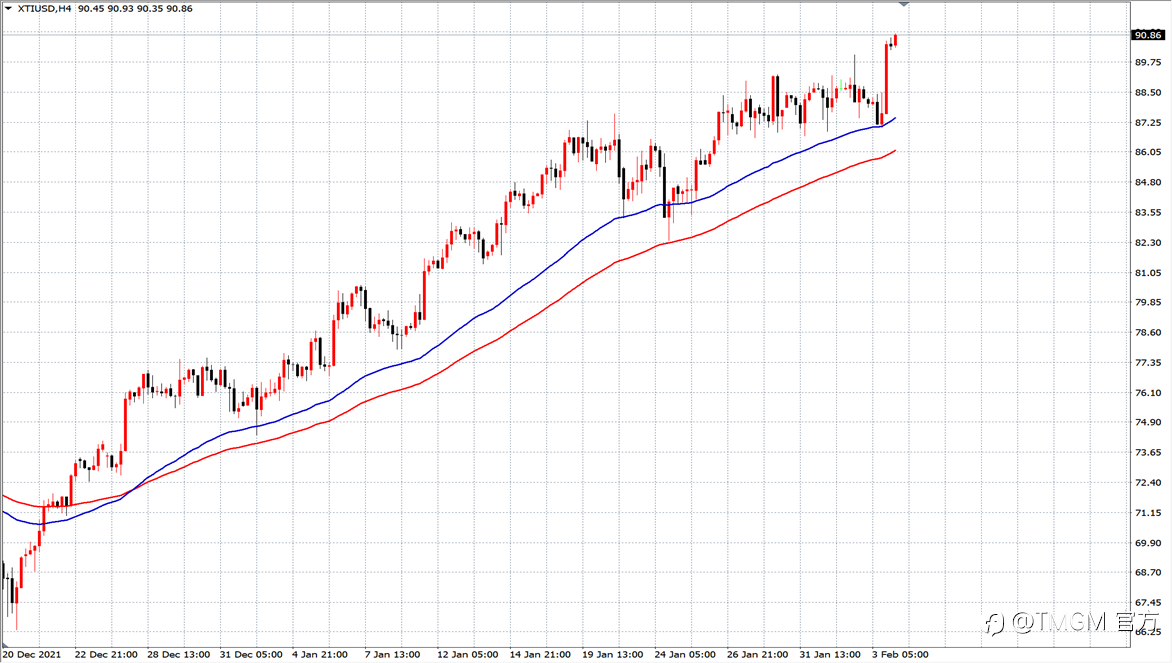
Task: Click the 72.40 price axis label
Action: tap(1148, 483)
